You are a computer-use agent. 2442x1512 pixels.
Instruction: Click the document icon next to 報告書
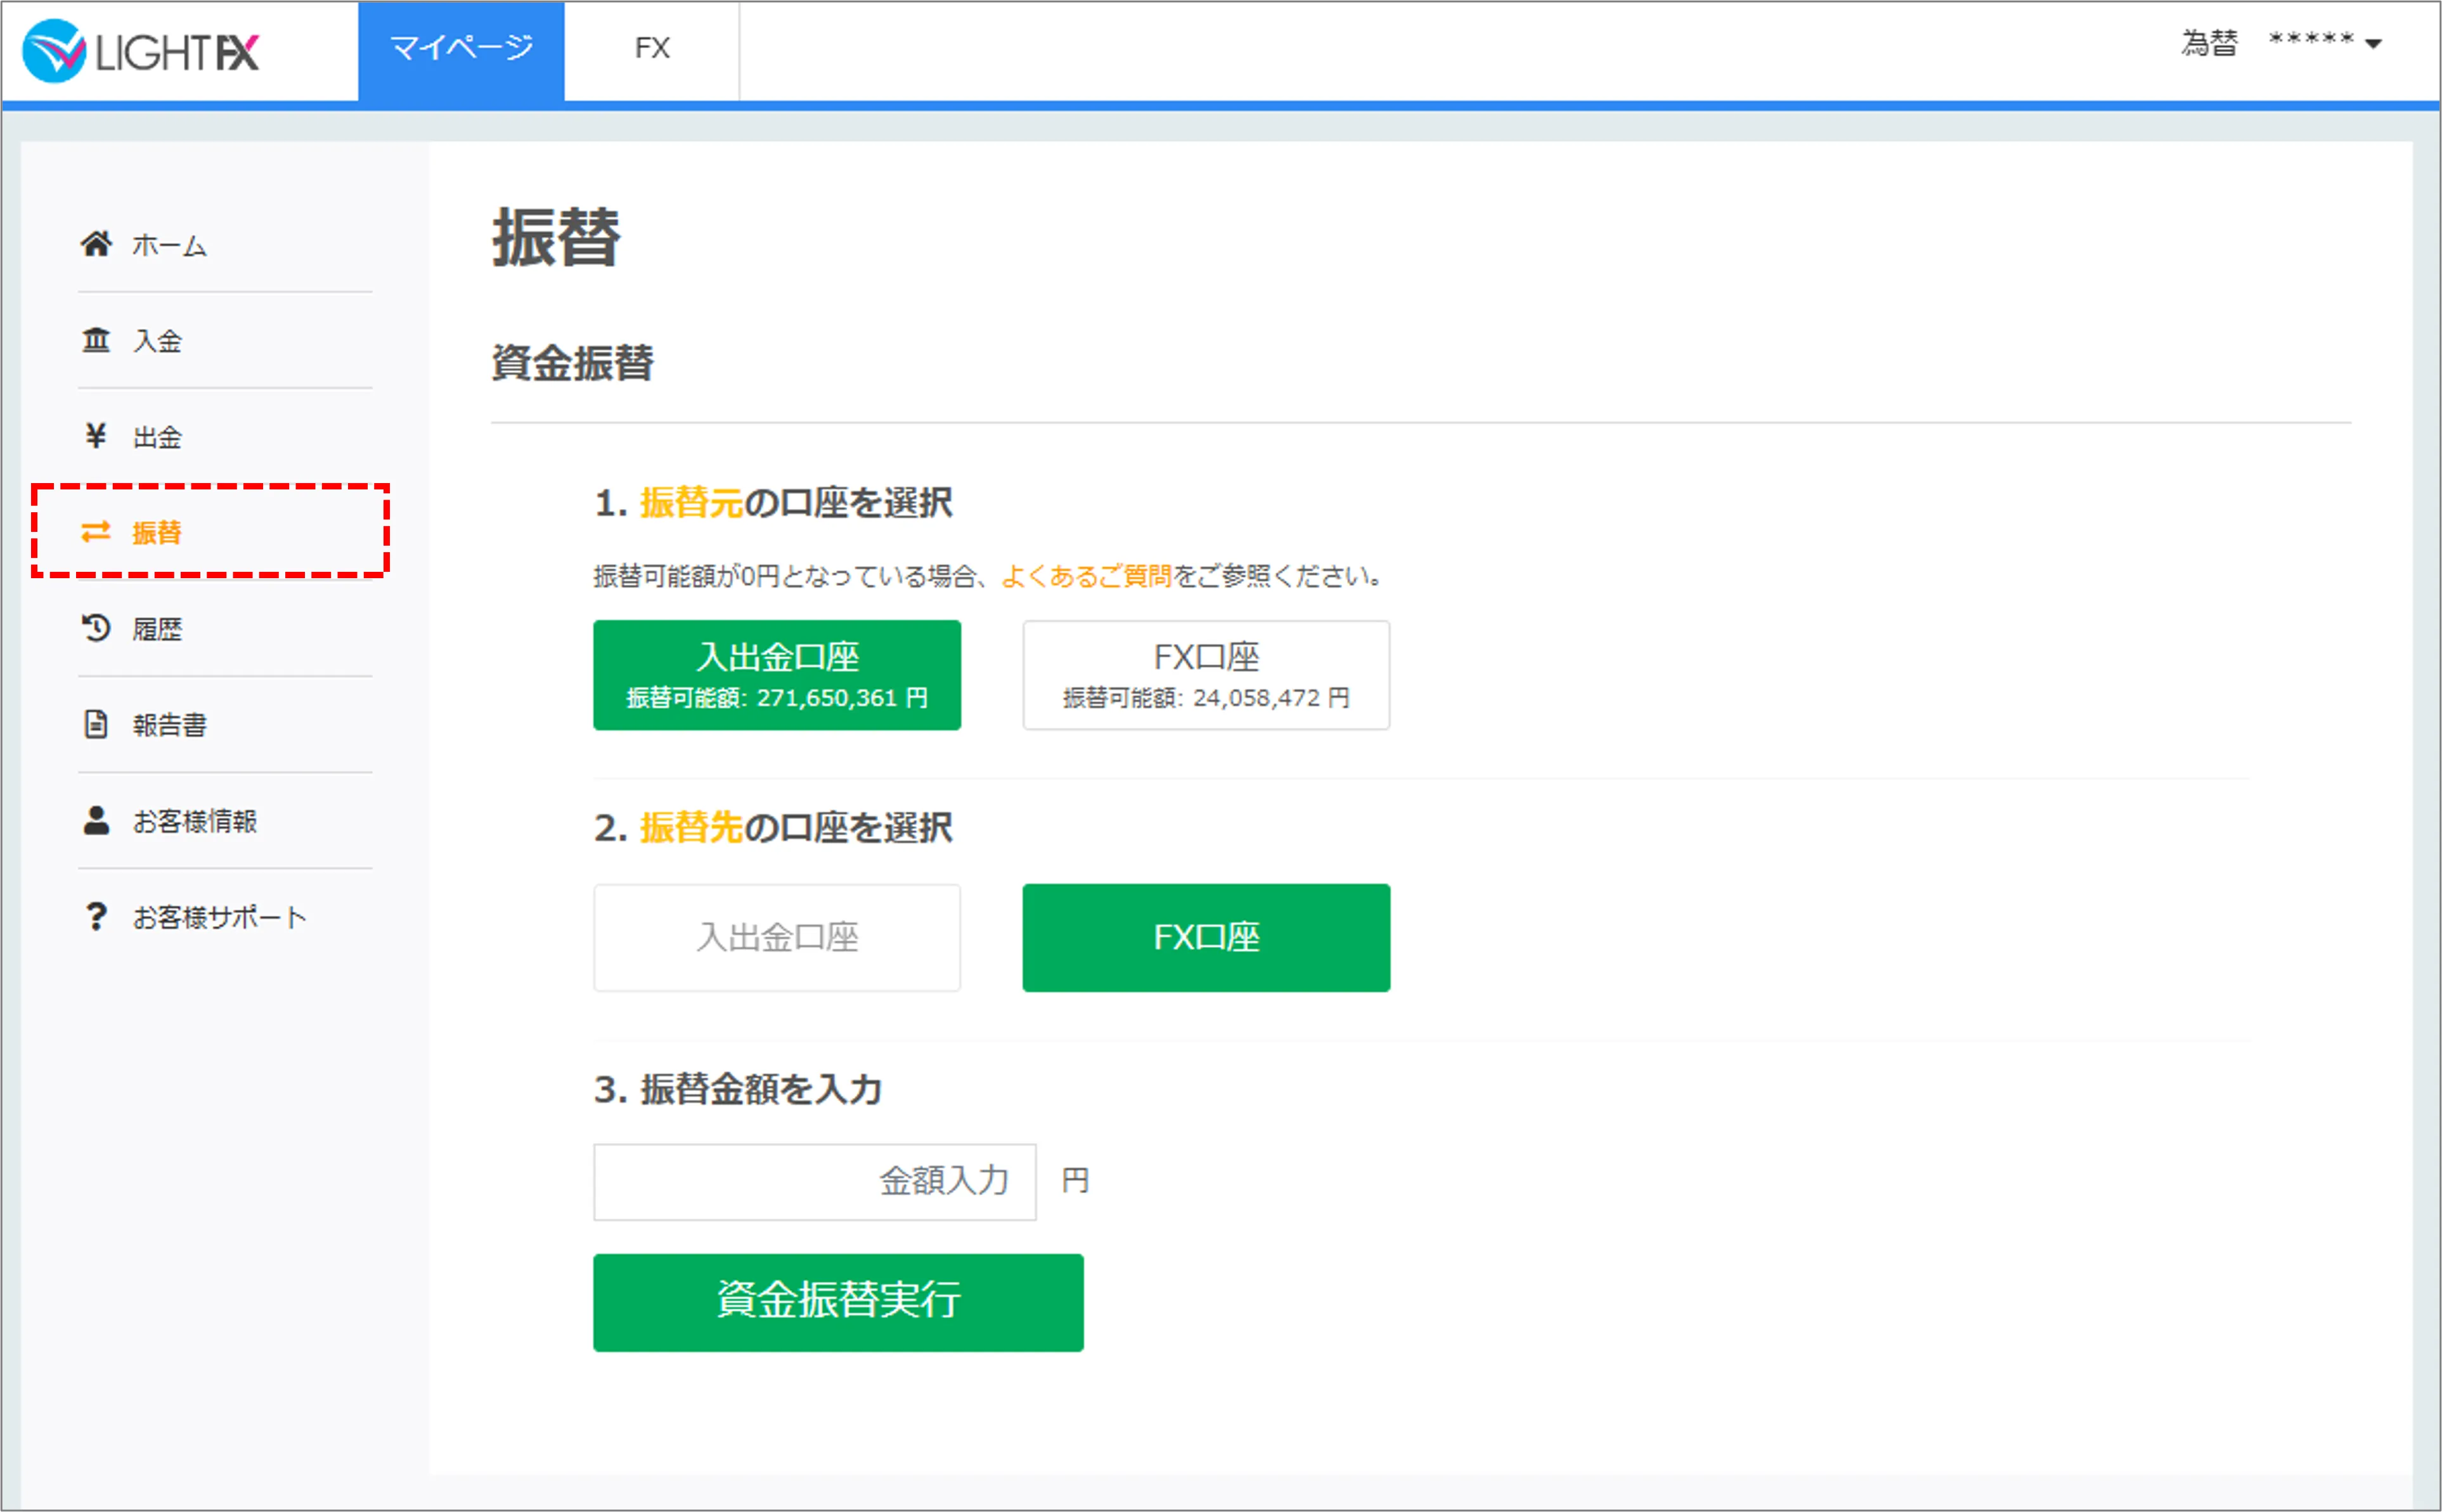(96, 724)
